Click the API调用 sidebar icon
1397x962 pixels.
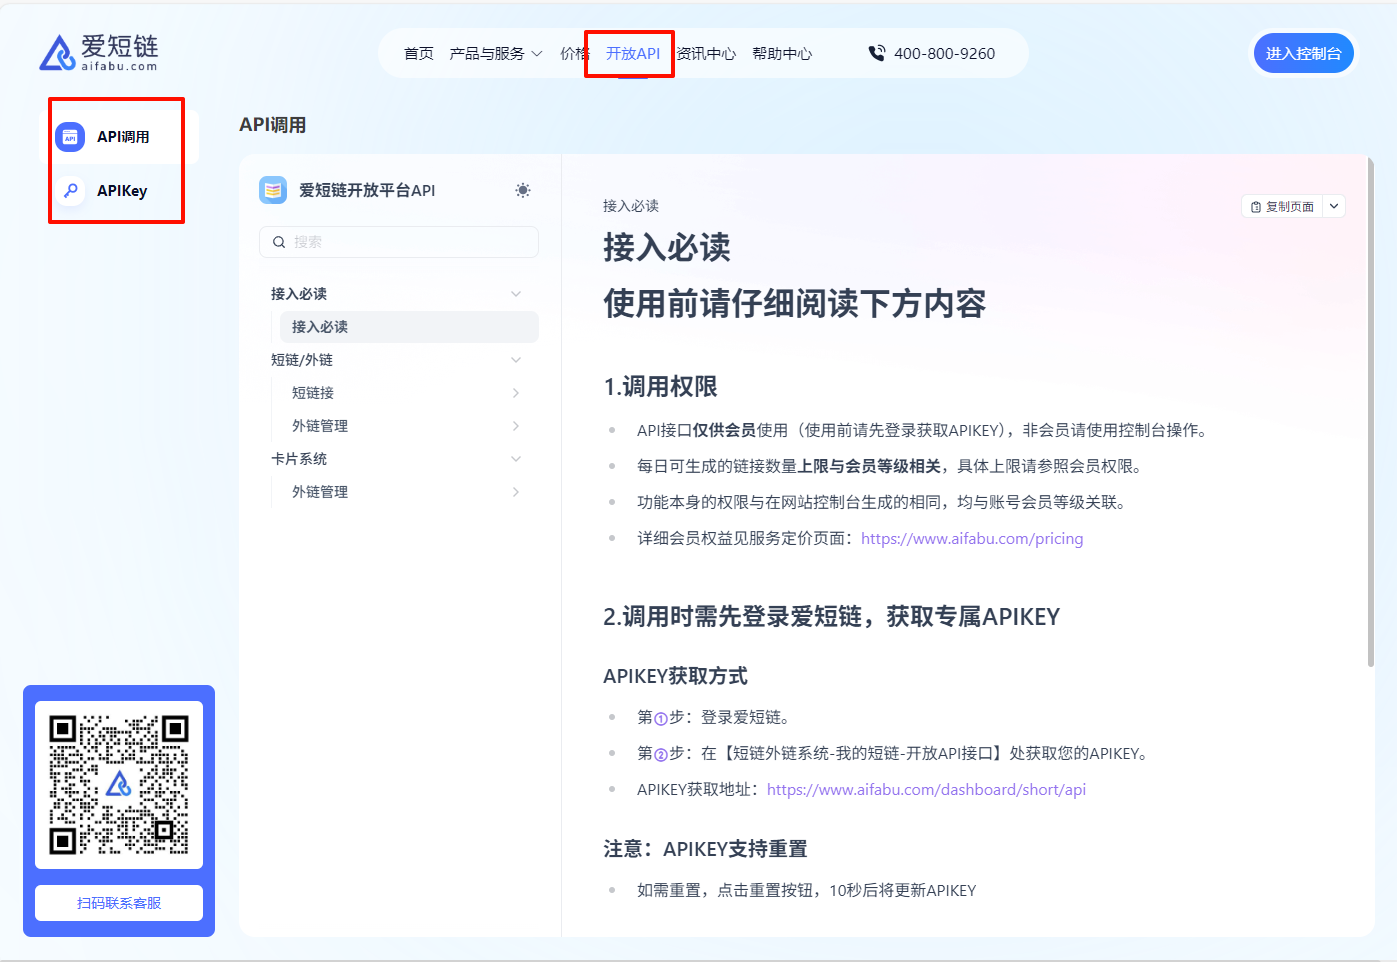click(70, 137)
